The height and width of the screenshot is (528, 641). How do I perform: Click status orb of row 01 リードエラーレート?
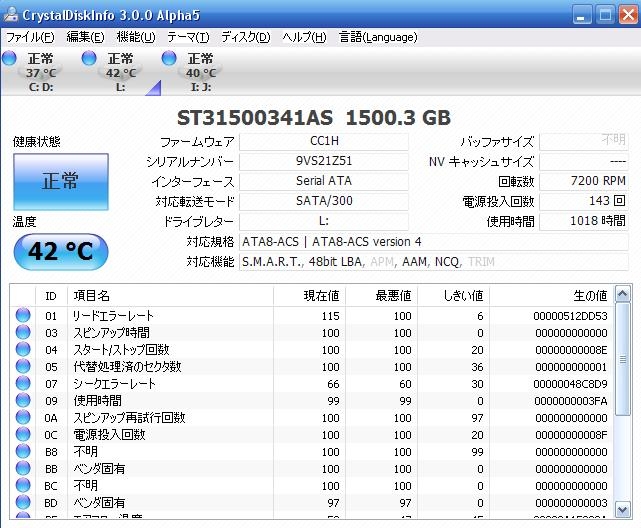tap(23, 315)
